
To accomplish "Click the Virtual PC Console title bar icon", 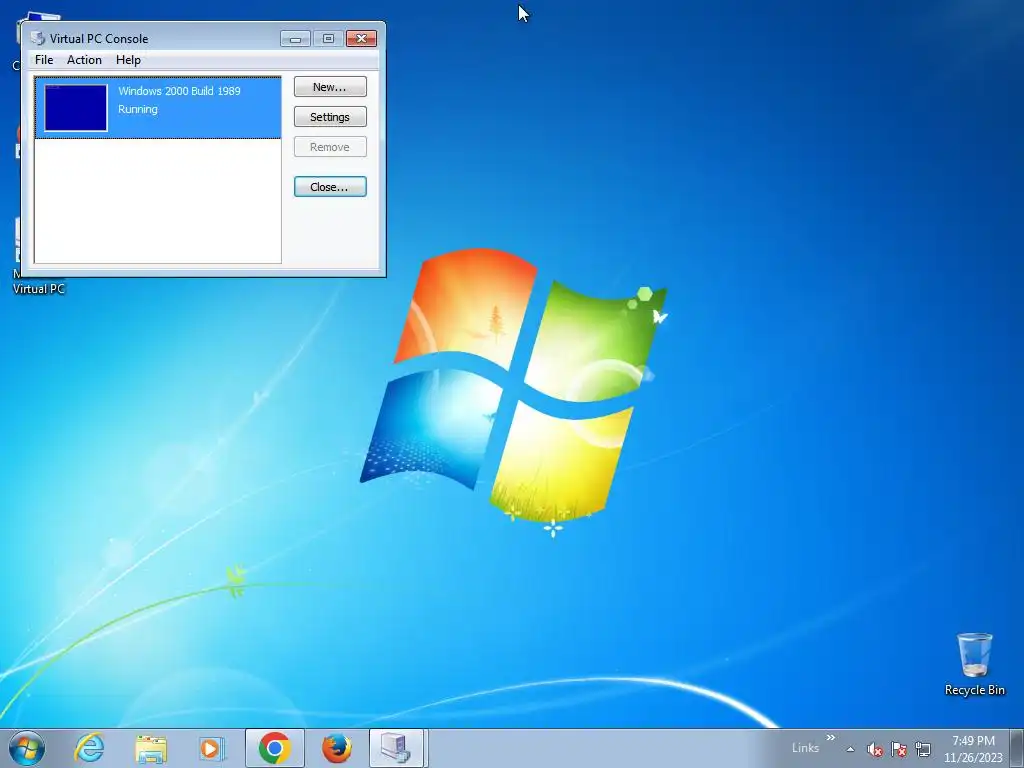I will [38, 39].
